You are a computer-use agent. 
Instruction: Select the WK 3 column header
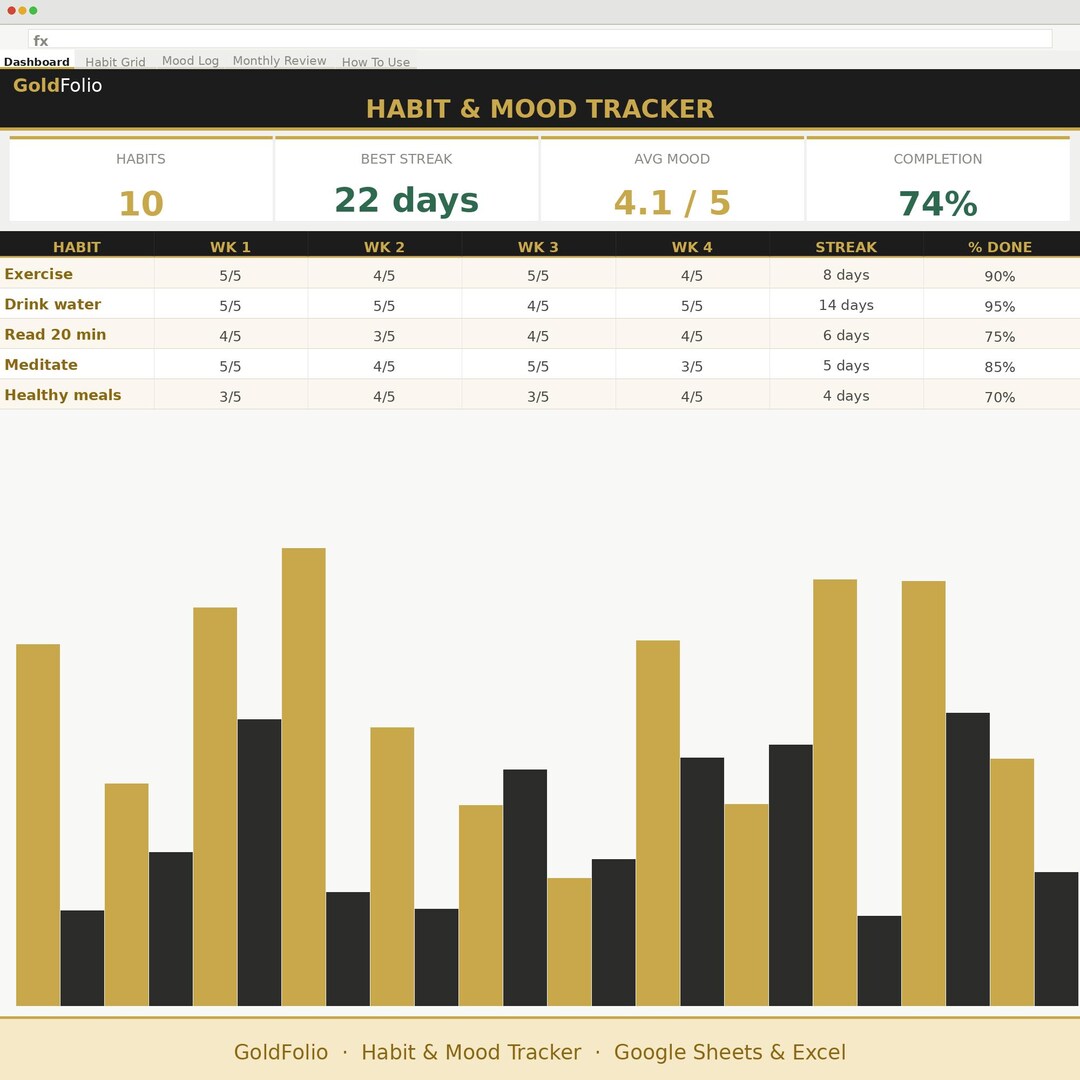point(538,247)
